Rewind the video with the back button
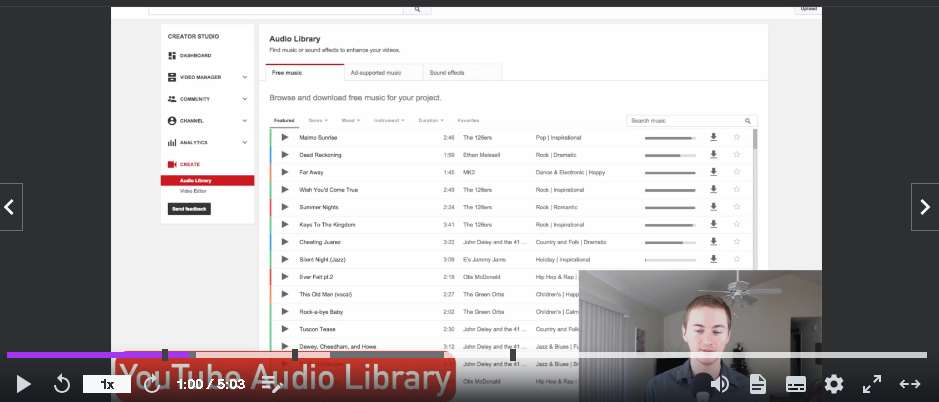 click(x=62, y=383)
